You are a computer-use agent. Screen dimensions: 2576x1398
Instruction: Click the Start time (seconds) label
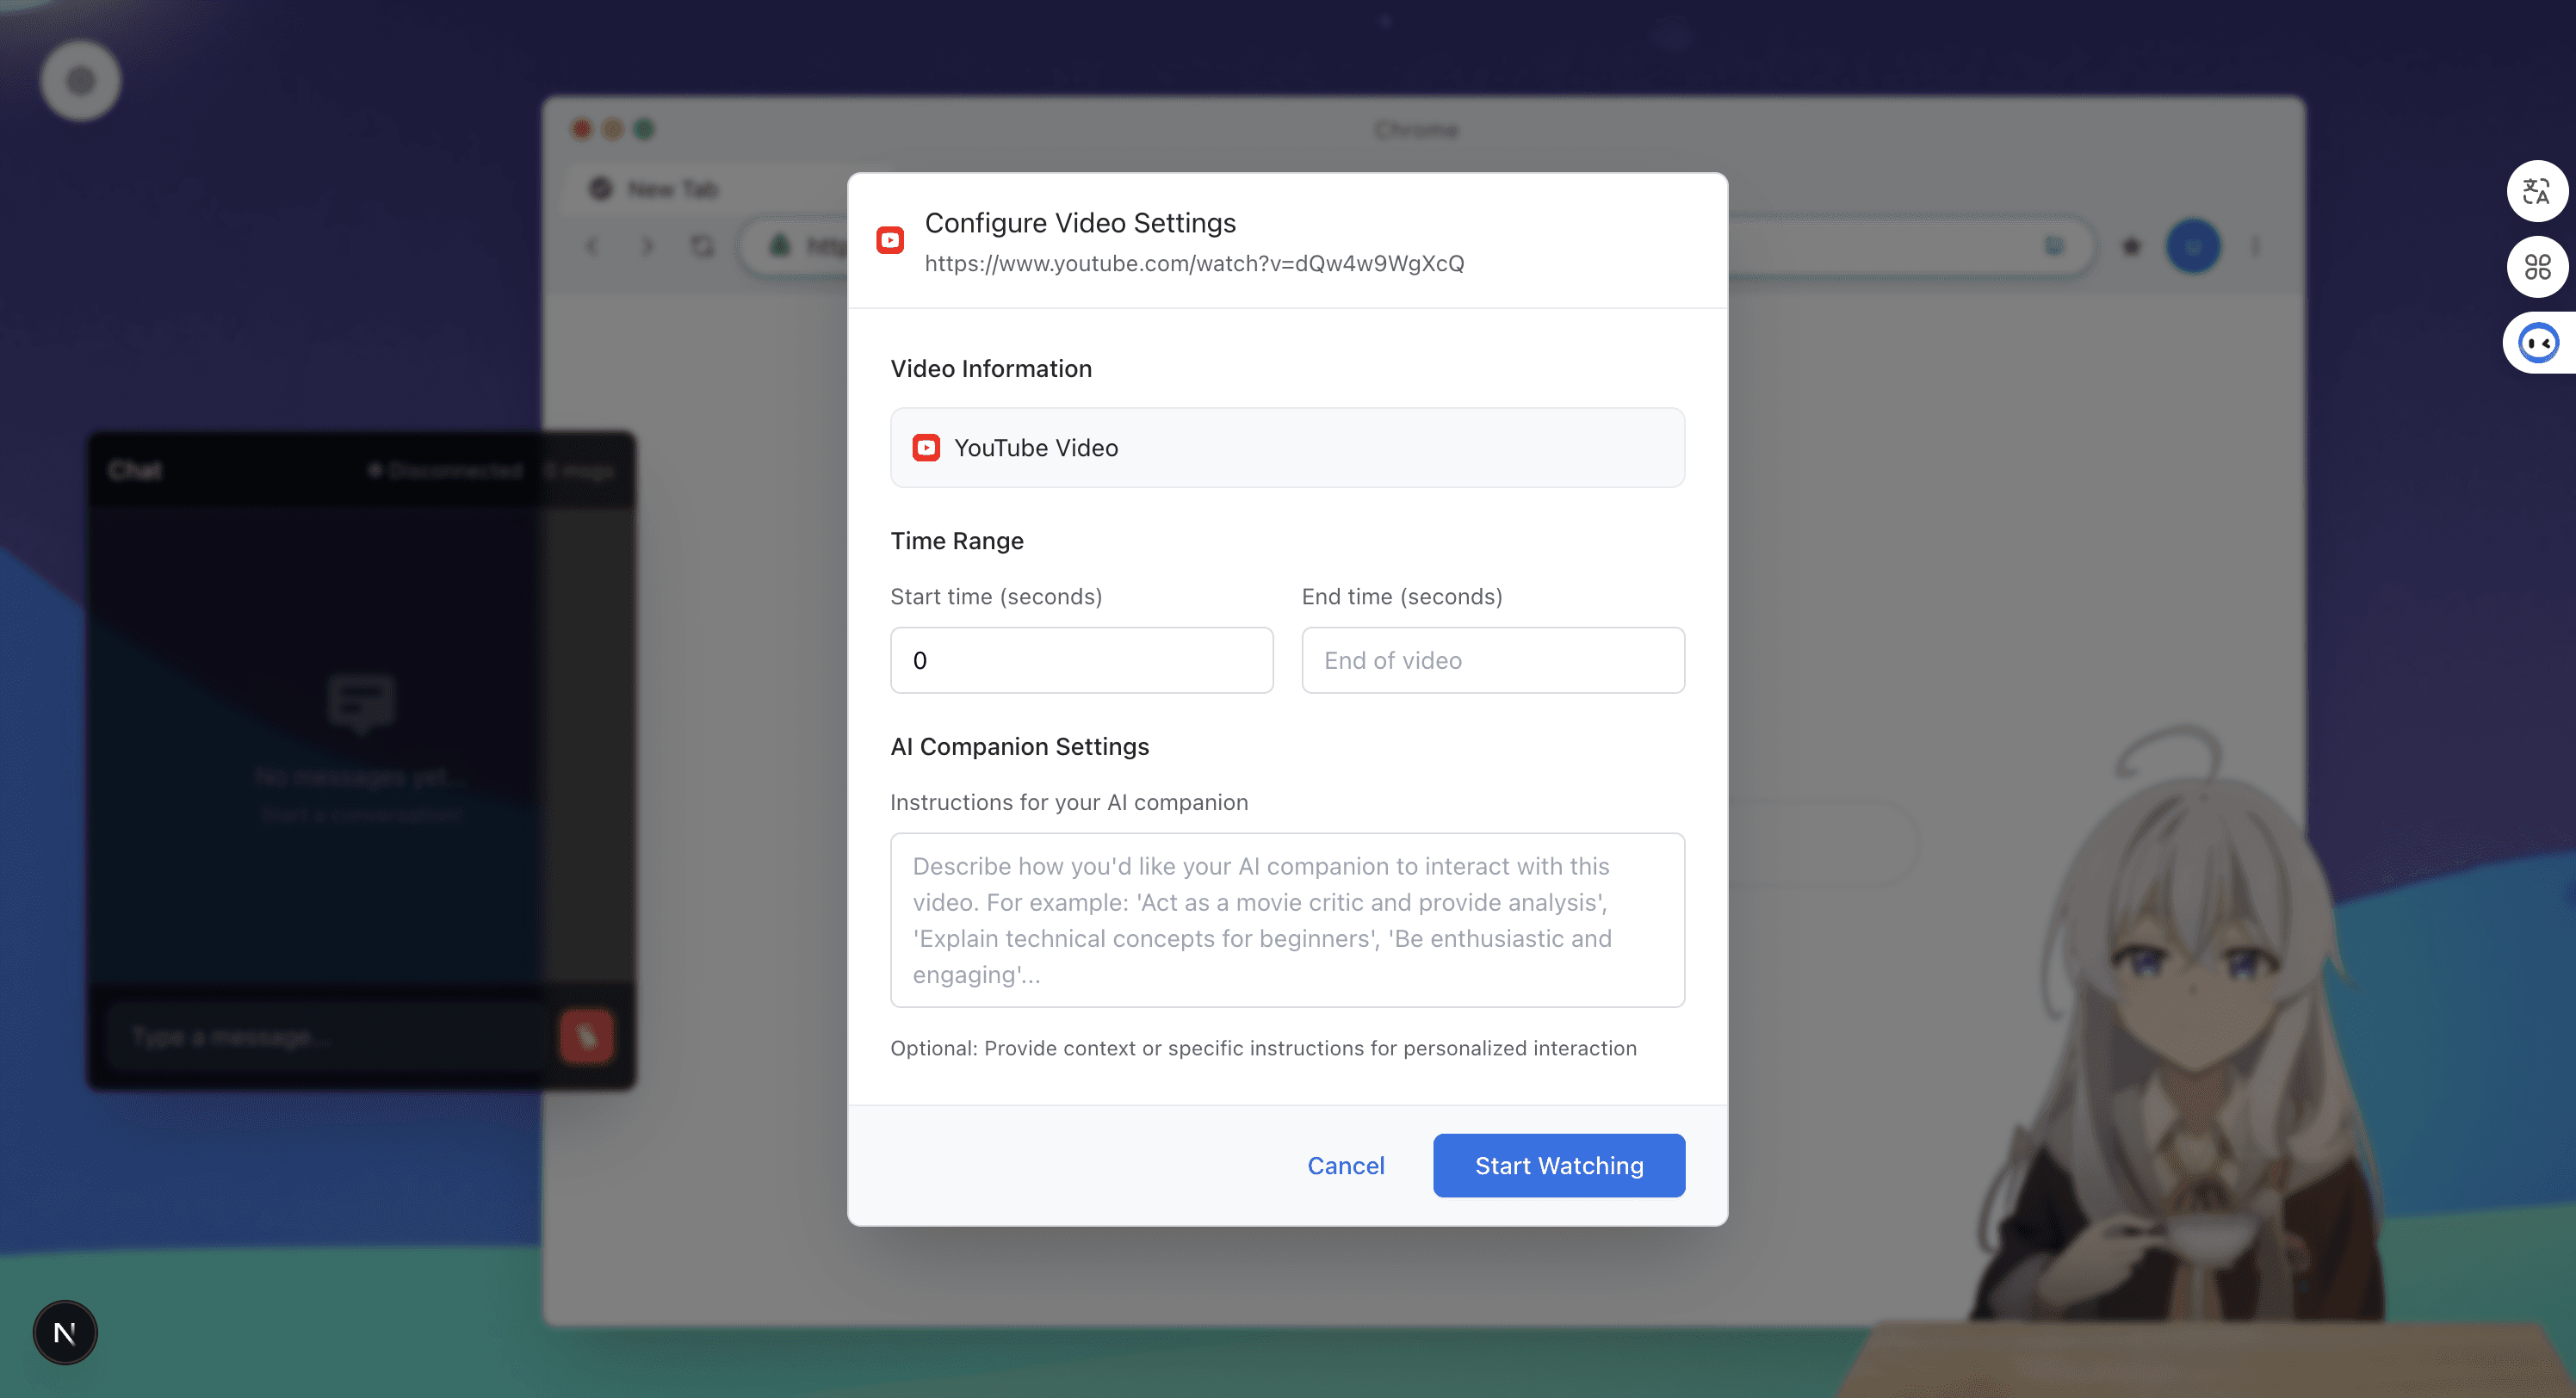coord(996,597)
